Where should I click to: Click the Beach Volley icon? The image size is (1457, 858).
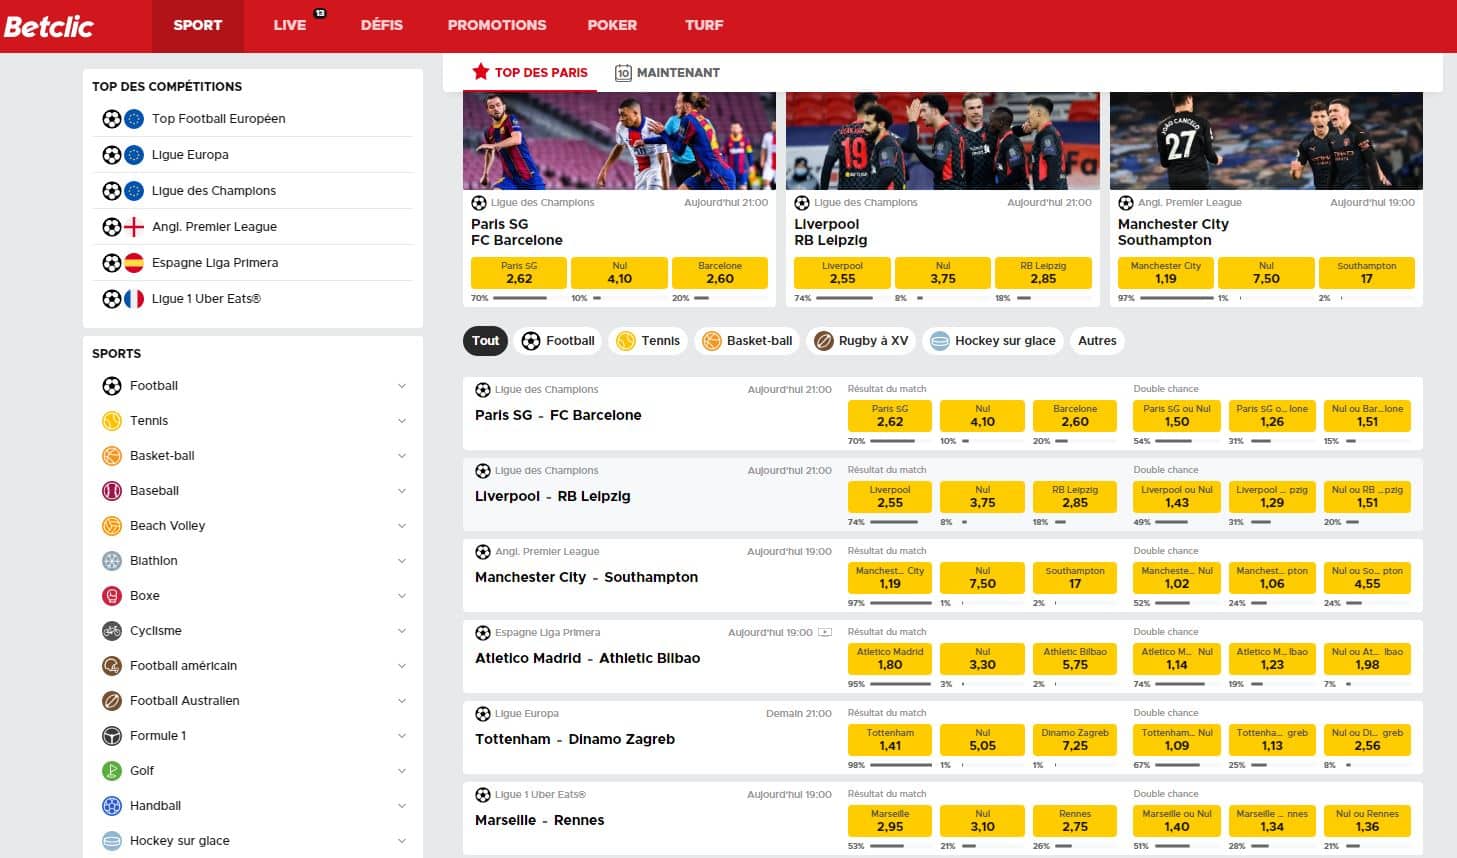pyautogui.click(x=112, y=526)
